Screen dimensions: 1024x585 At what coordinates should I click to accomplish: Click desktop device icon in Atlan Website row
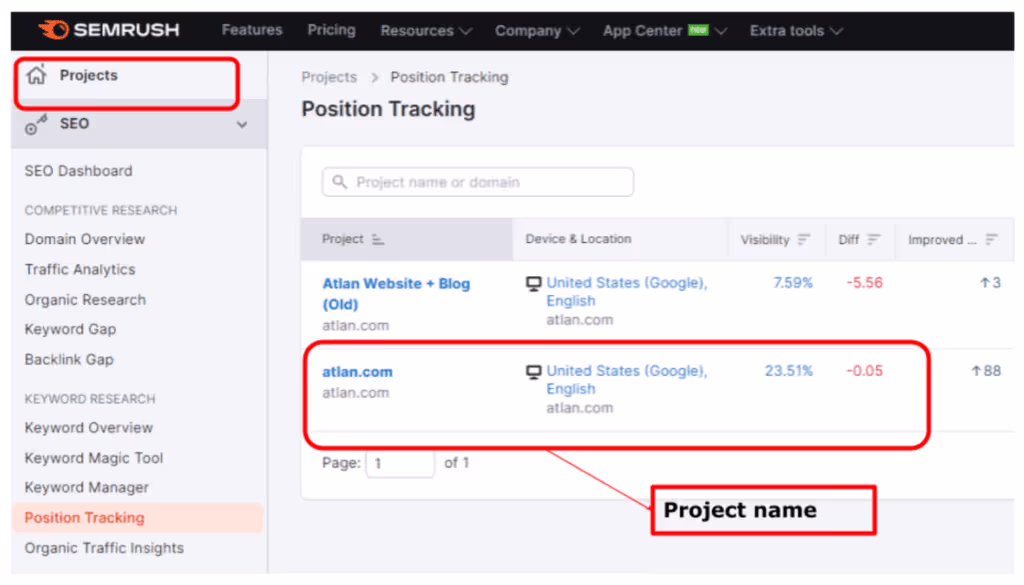(x=534, y=283)
